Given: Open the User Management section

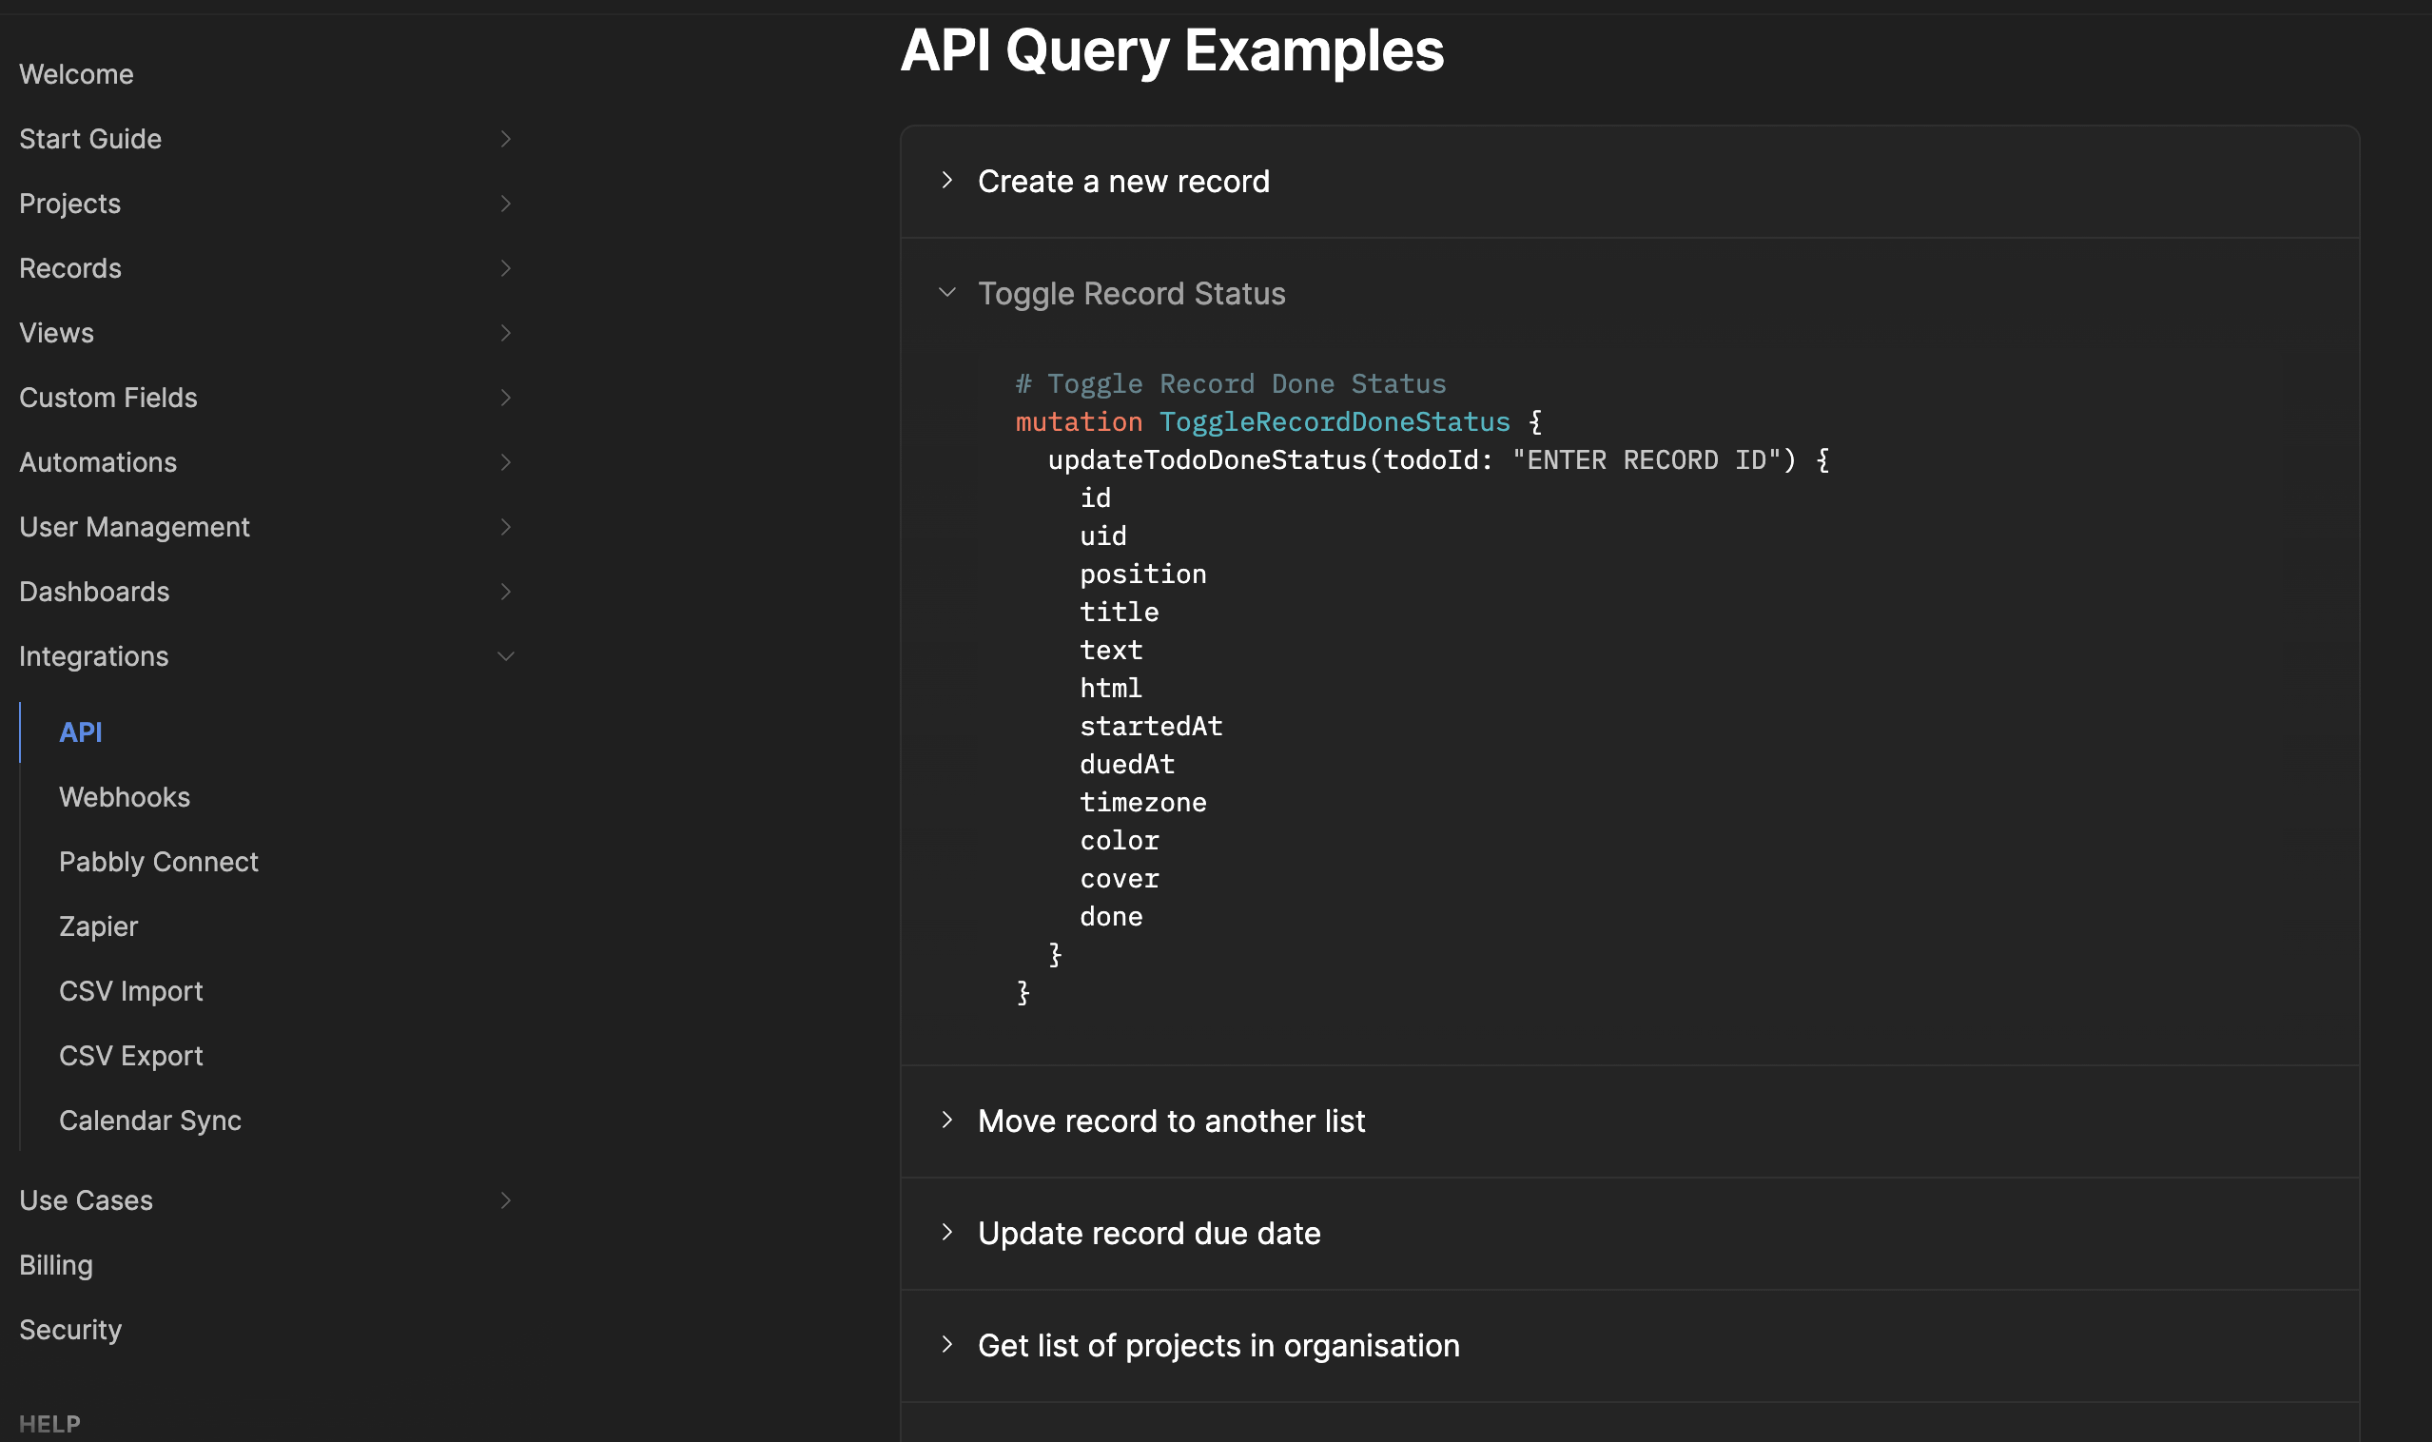Looking at the screenshot, I should click(134, 527).
